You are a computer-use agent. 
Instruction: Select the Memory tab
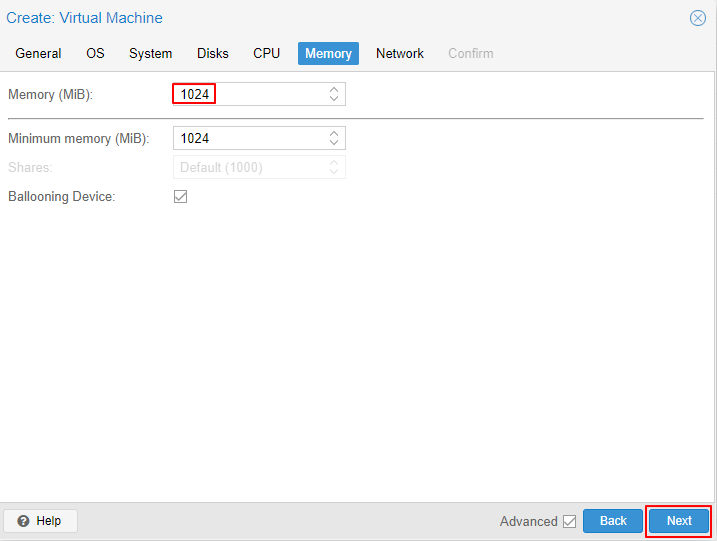328,54
